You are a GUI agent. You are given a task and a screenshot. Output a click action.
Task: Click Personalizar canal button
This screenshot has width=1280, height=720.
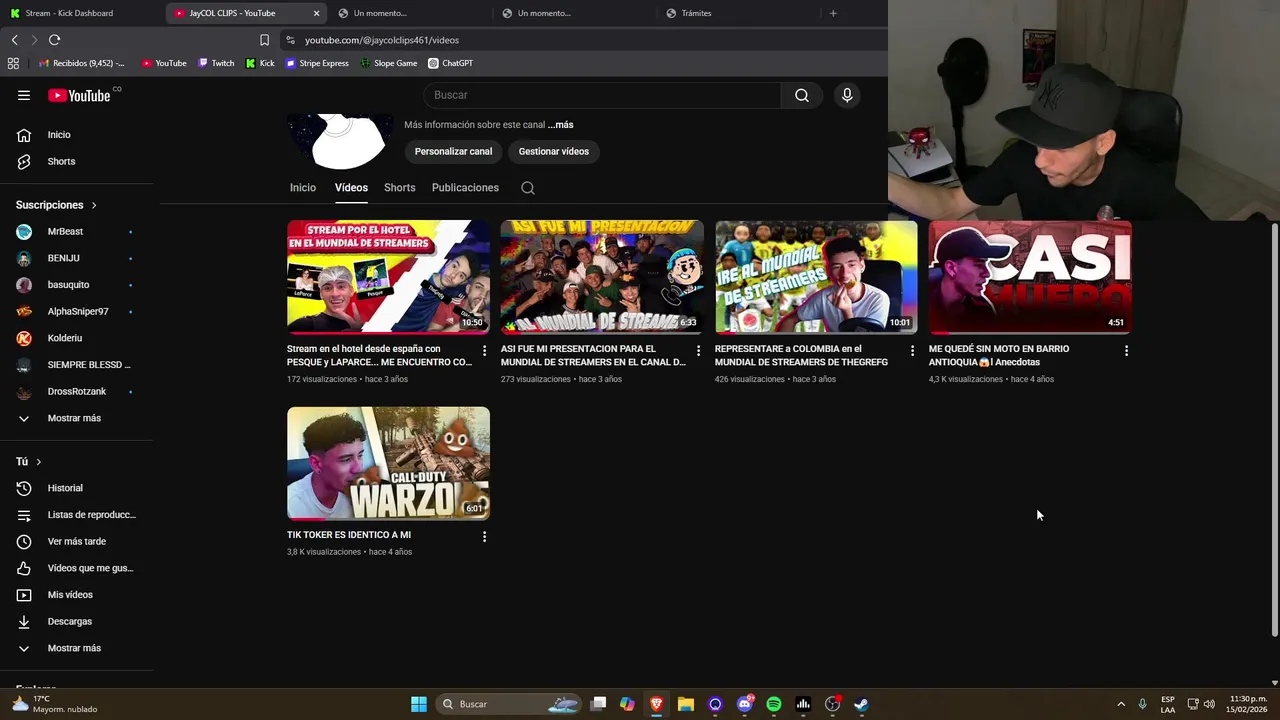453,152
